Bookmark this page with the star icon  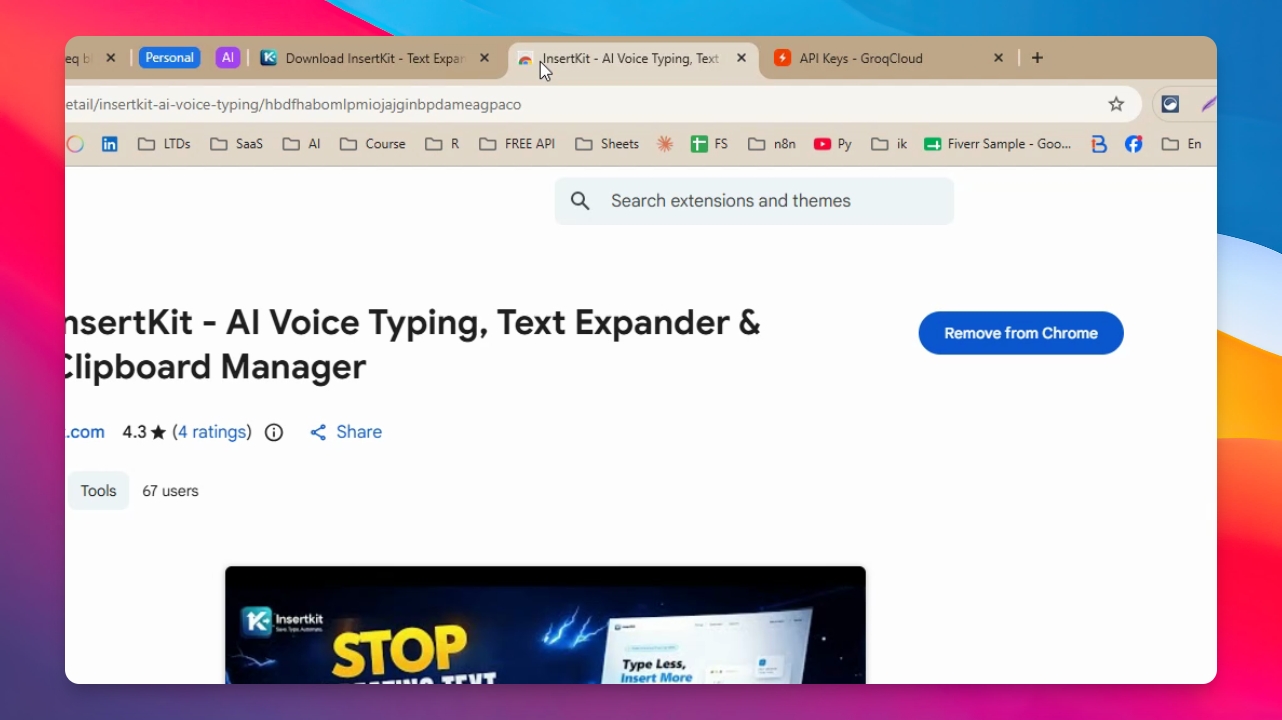[x=1116, y=104]
